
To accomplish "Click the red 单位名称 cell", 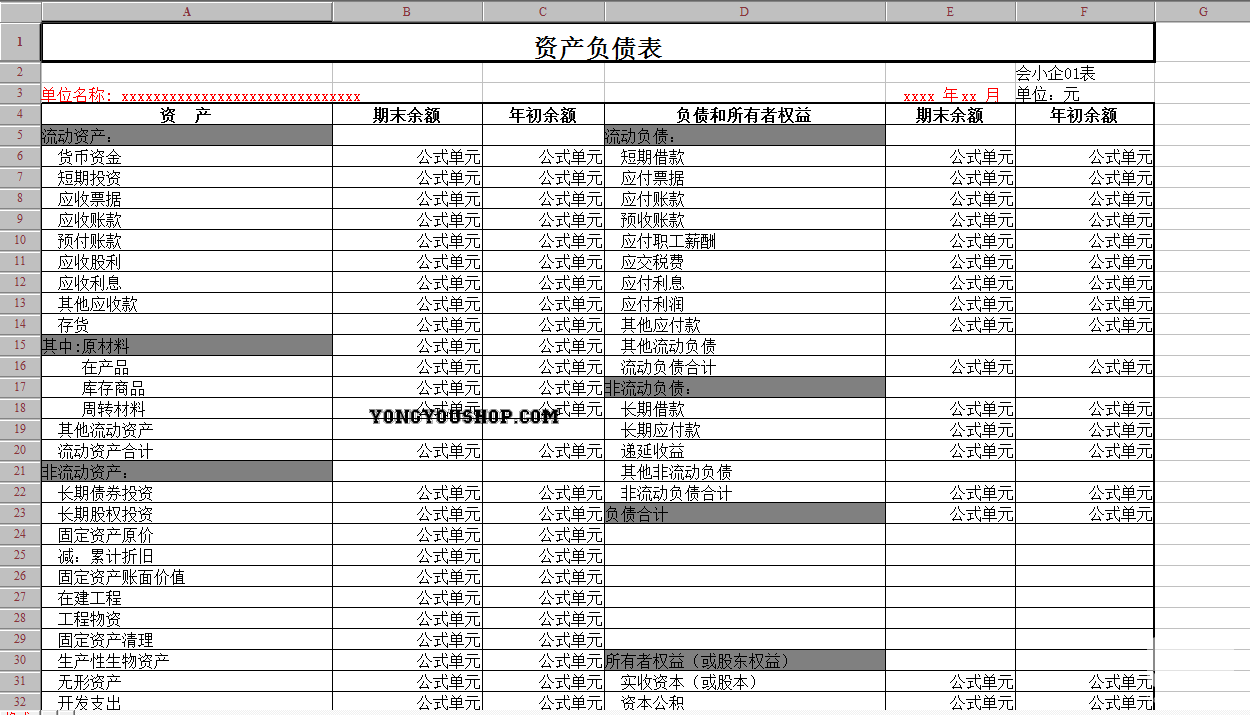I will click(x=186, y=94).
